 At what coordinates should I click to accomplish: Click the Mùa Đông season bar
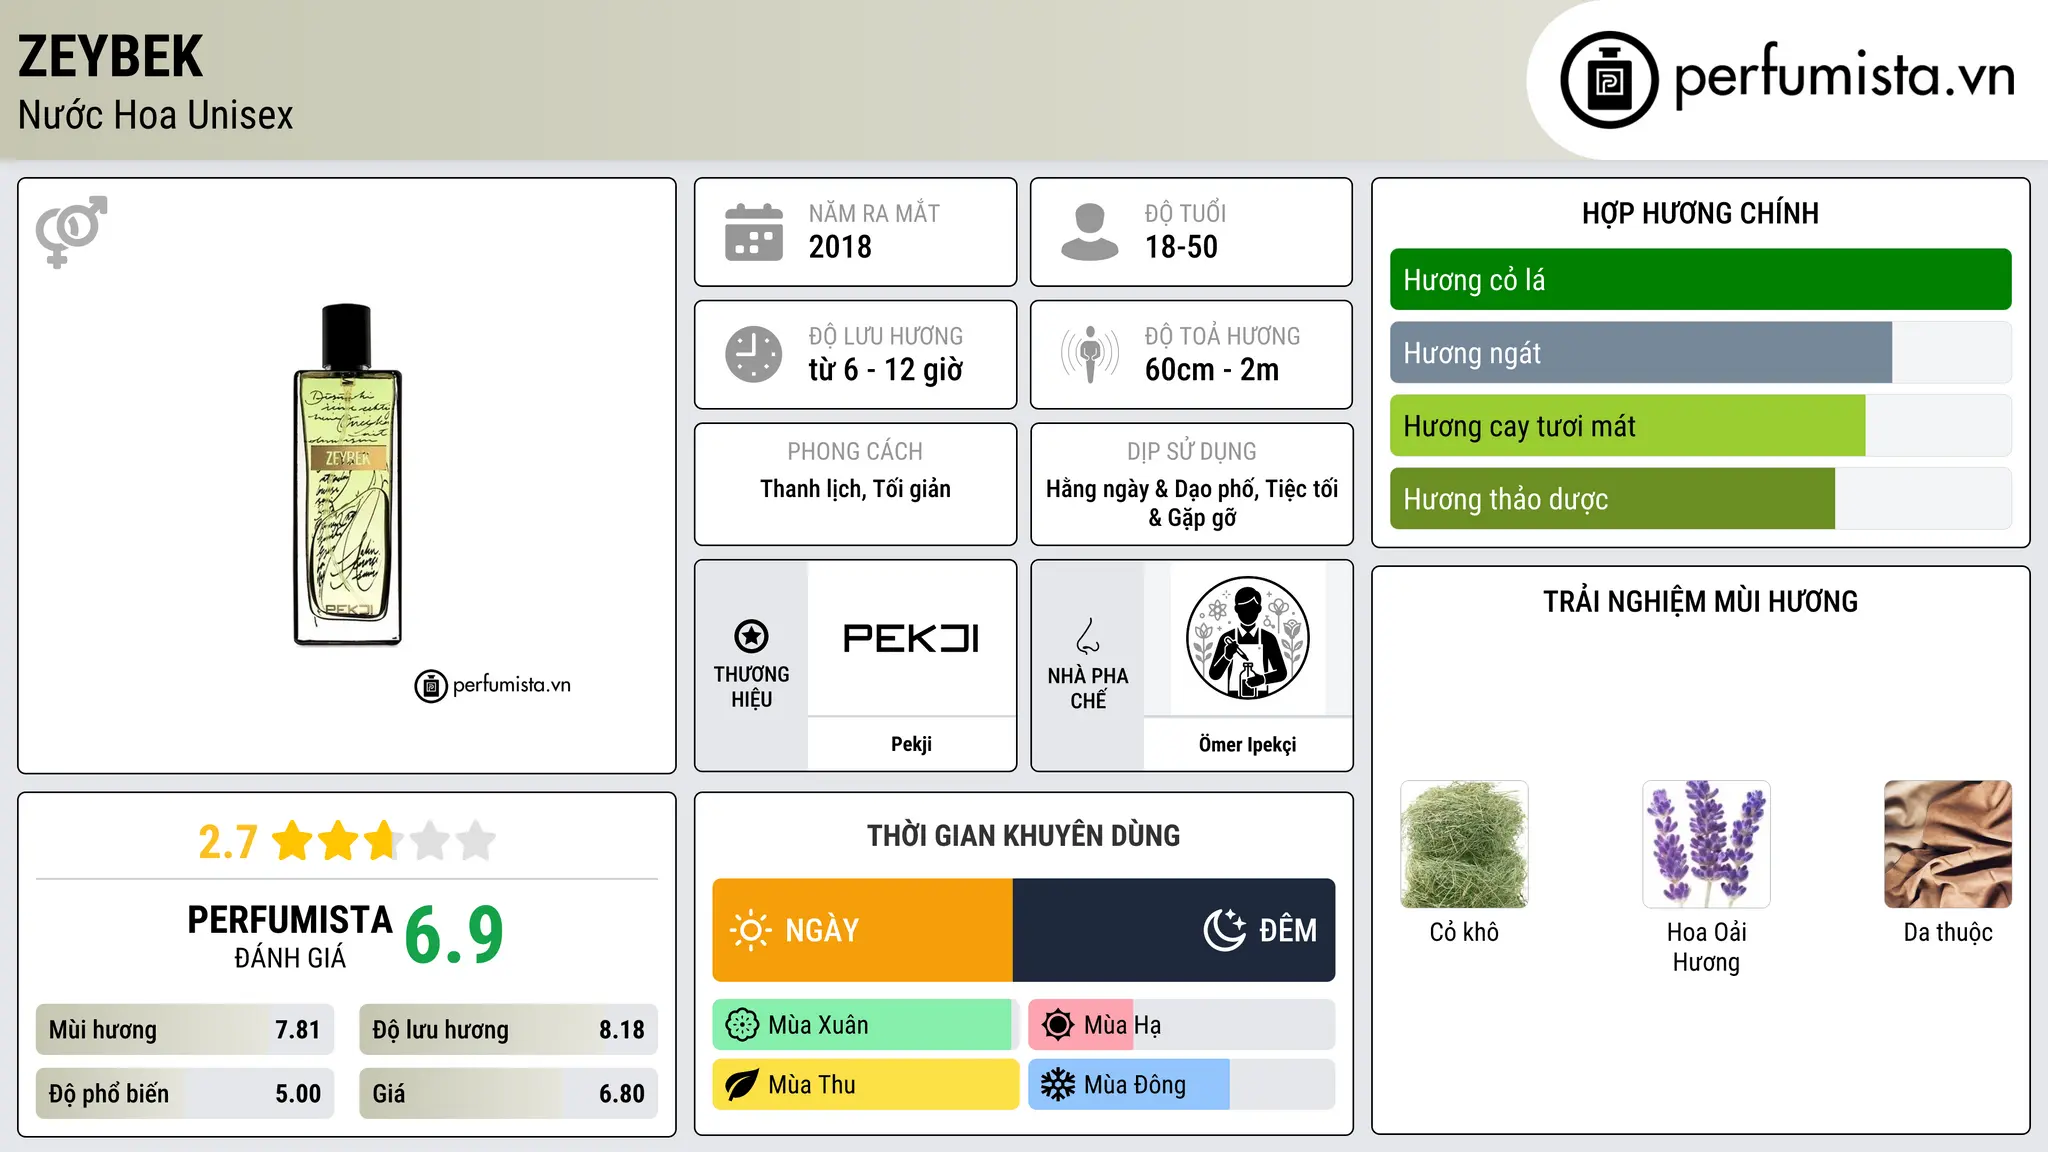tap(1182, 1085)
